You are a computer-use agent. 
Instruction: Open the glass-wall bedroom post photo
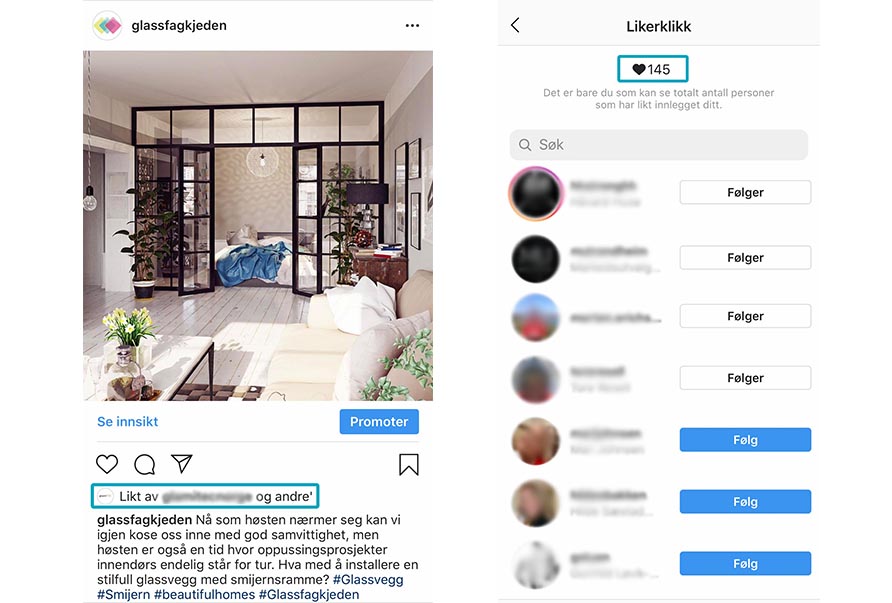pos(258,226)
